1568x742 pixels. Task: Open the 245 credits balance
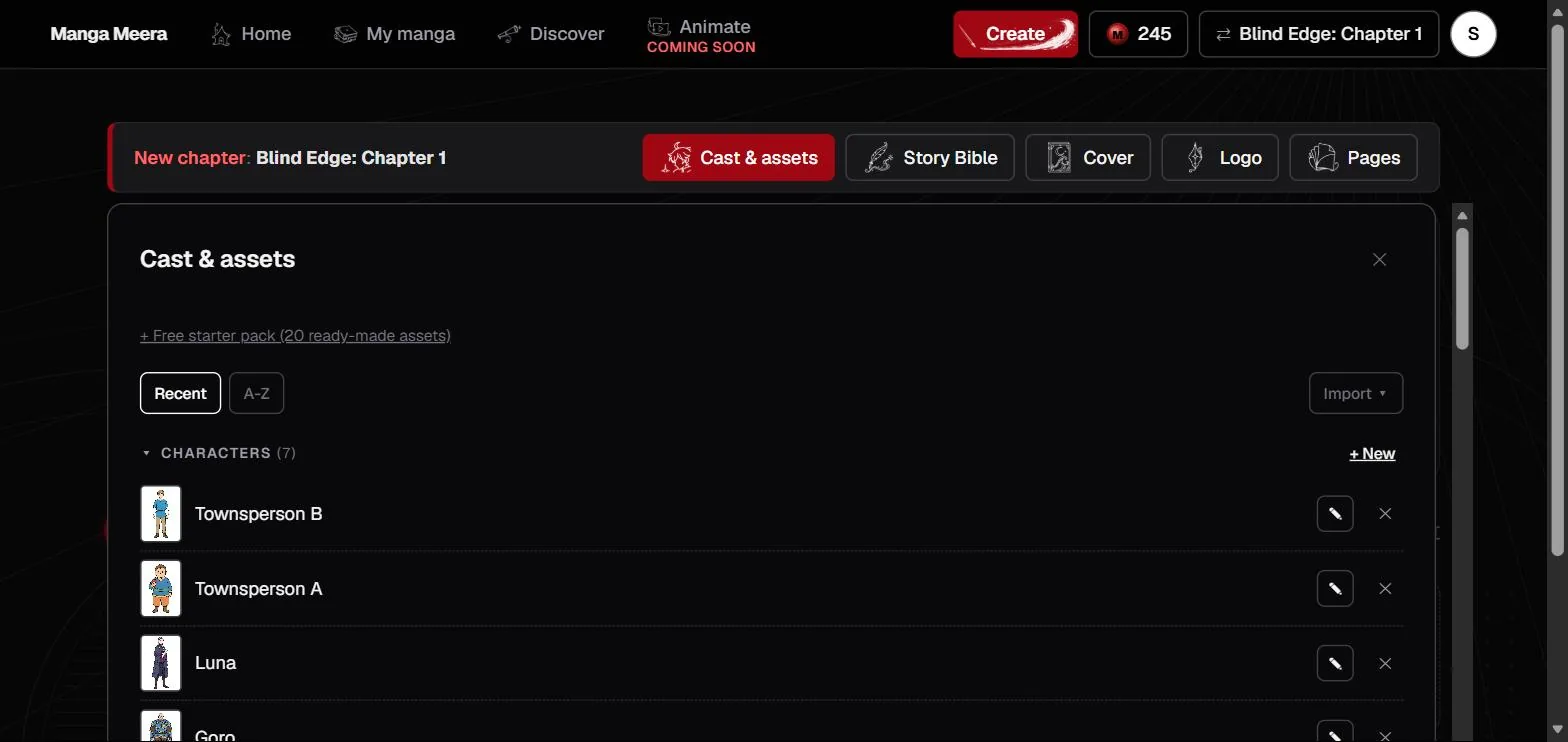click(x=1138, y=34)
